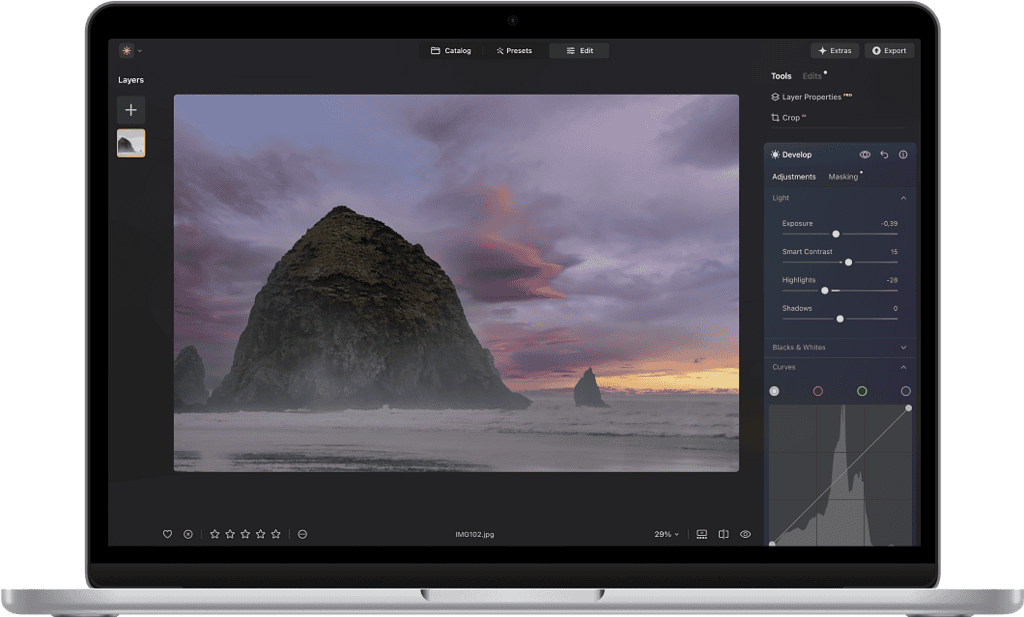Screen dimensions: 1024x617
Task: Click the Export circle arrow icon
Action: 876,50
